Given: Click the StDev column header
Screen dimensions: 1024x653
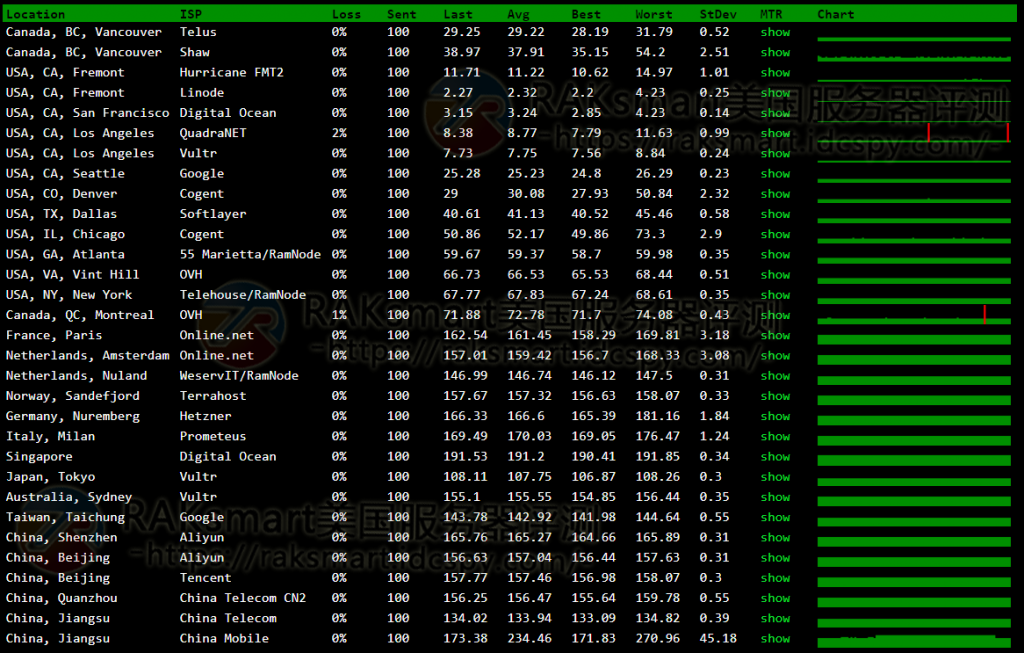Looking at the screenshot, I should [x=718, y=14].
